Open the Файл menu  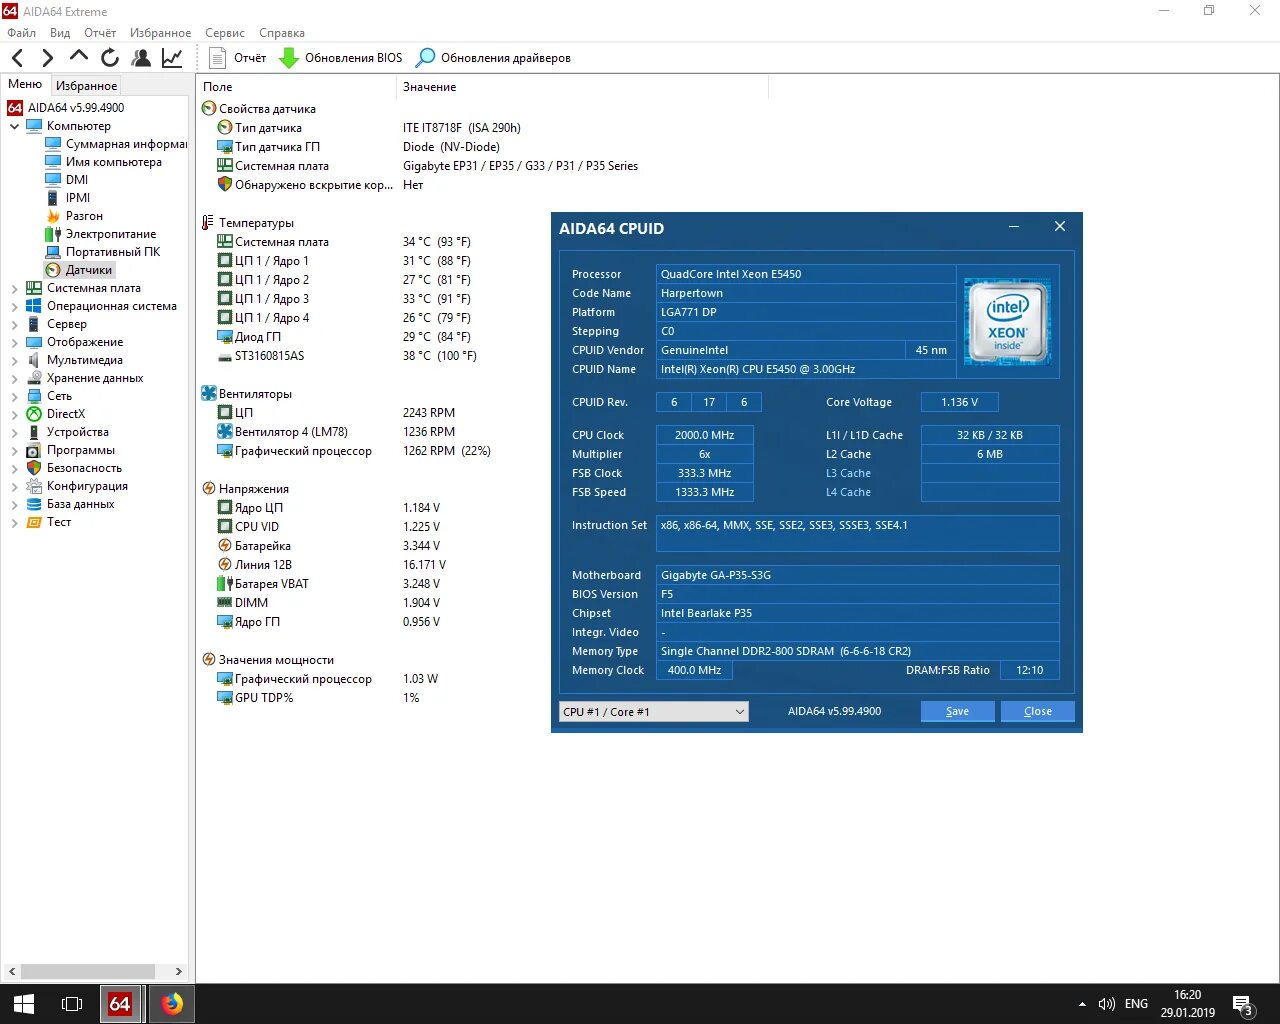click(21, 33)
